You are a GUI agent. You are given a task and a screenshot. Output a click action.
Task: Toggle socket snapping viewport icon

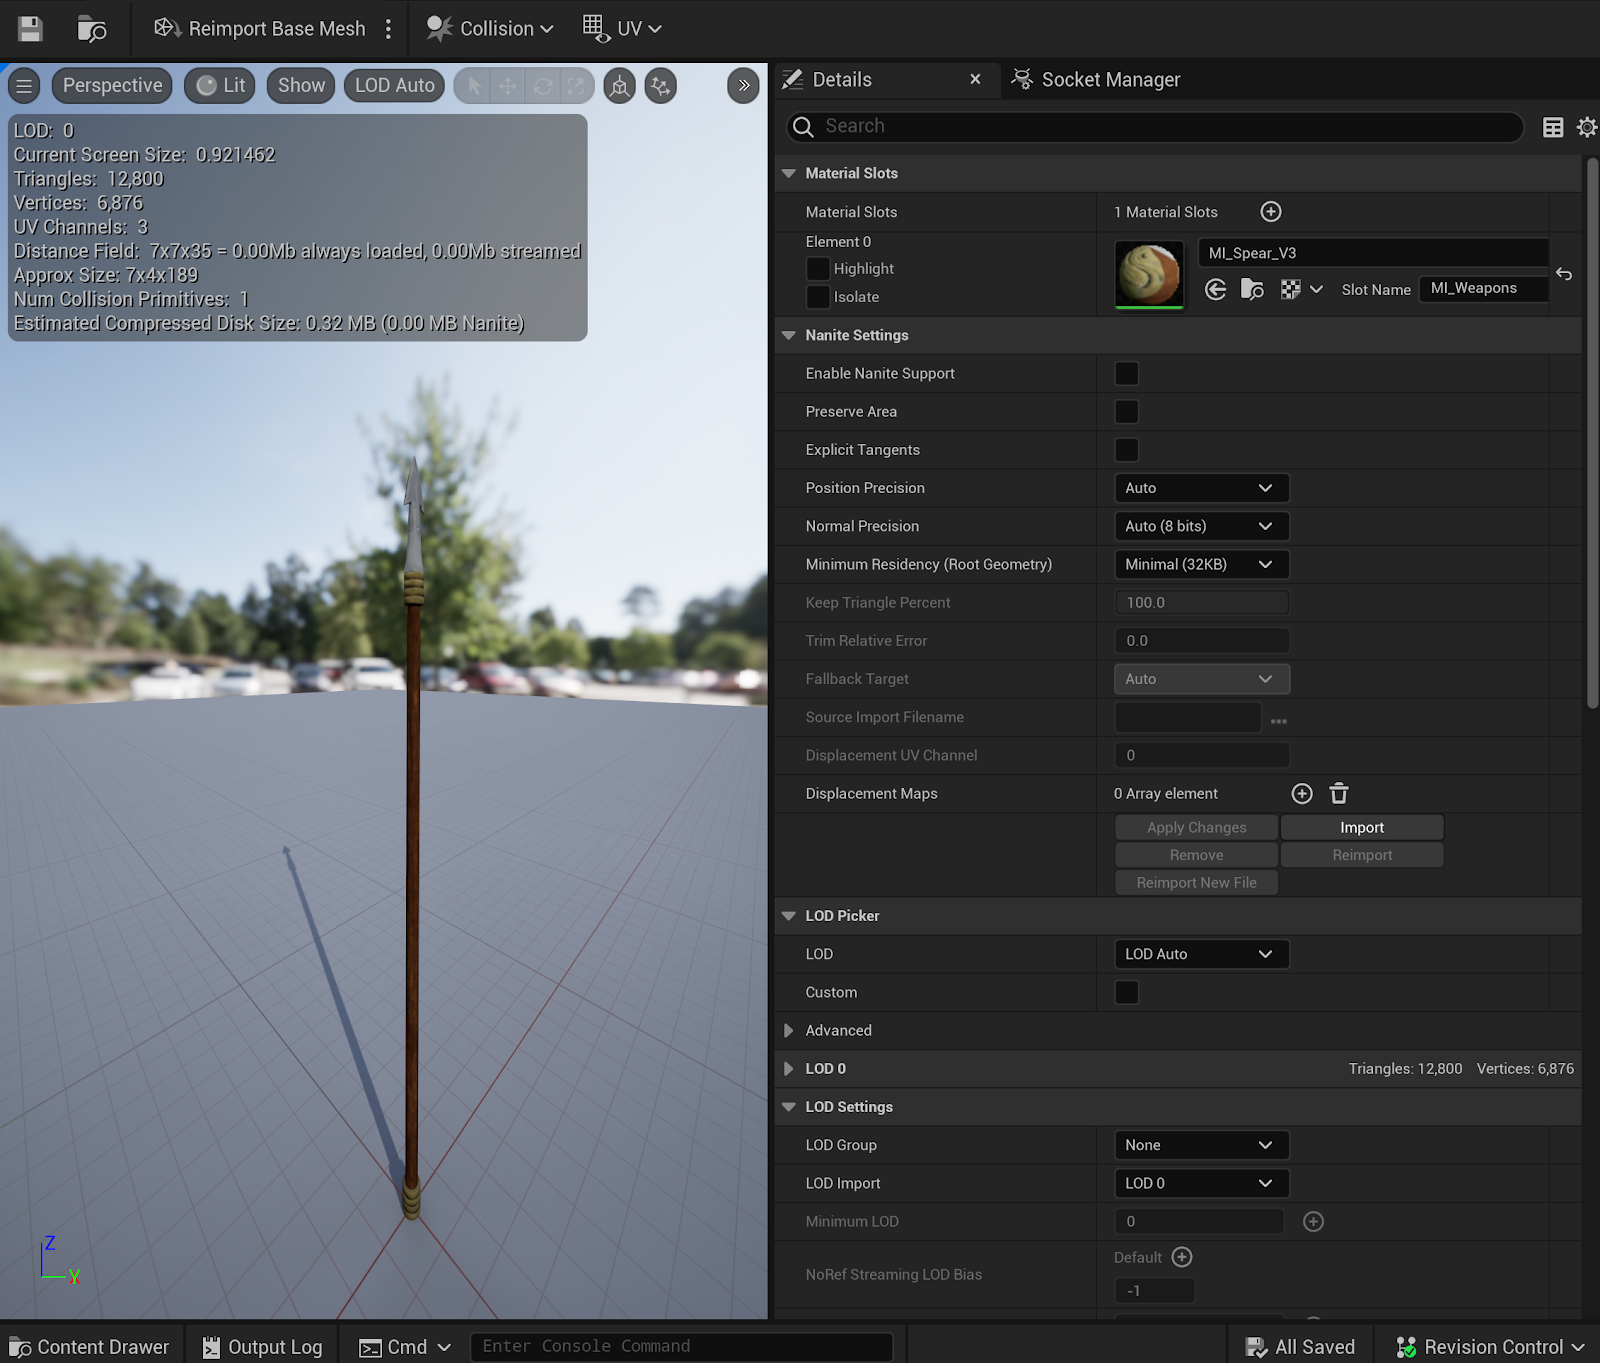[x=620, y=86]
